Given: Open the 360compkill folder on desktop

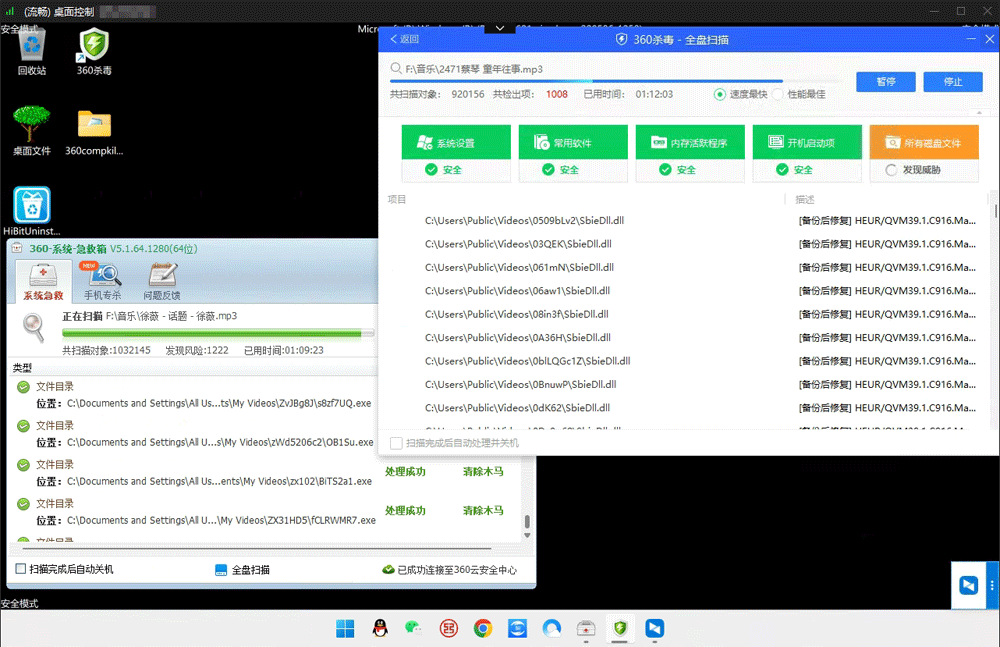Looking at the screenshot, I should (x=94, y=130).
